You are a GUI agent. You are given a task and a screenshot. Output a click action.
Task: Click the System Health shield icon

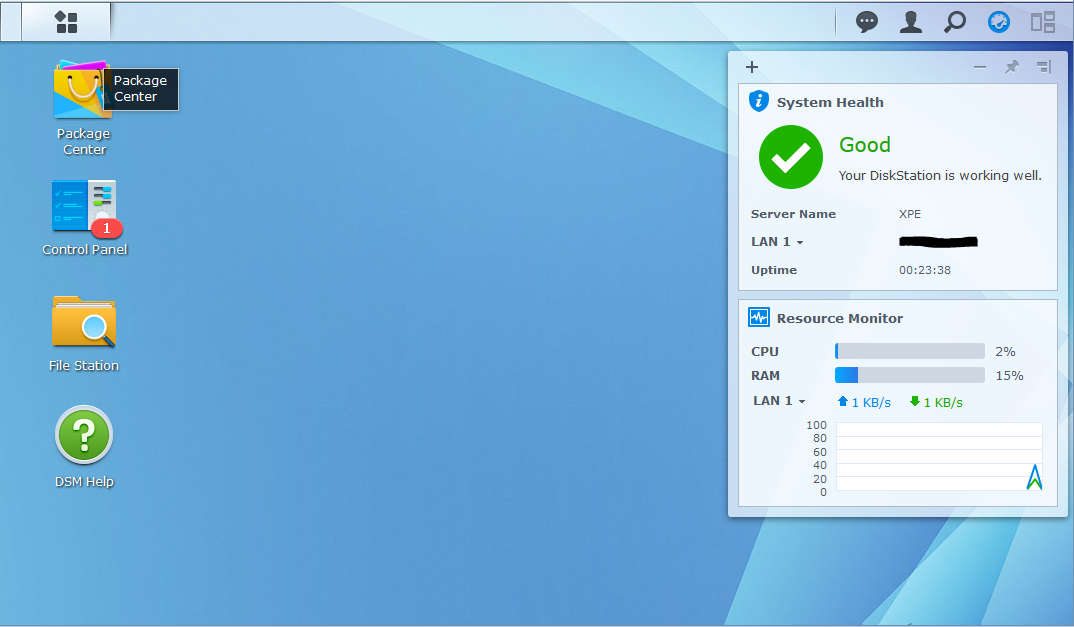click(758, 101)
